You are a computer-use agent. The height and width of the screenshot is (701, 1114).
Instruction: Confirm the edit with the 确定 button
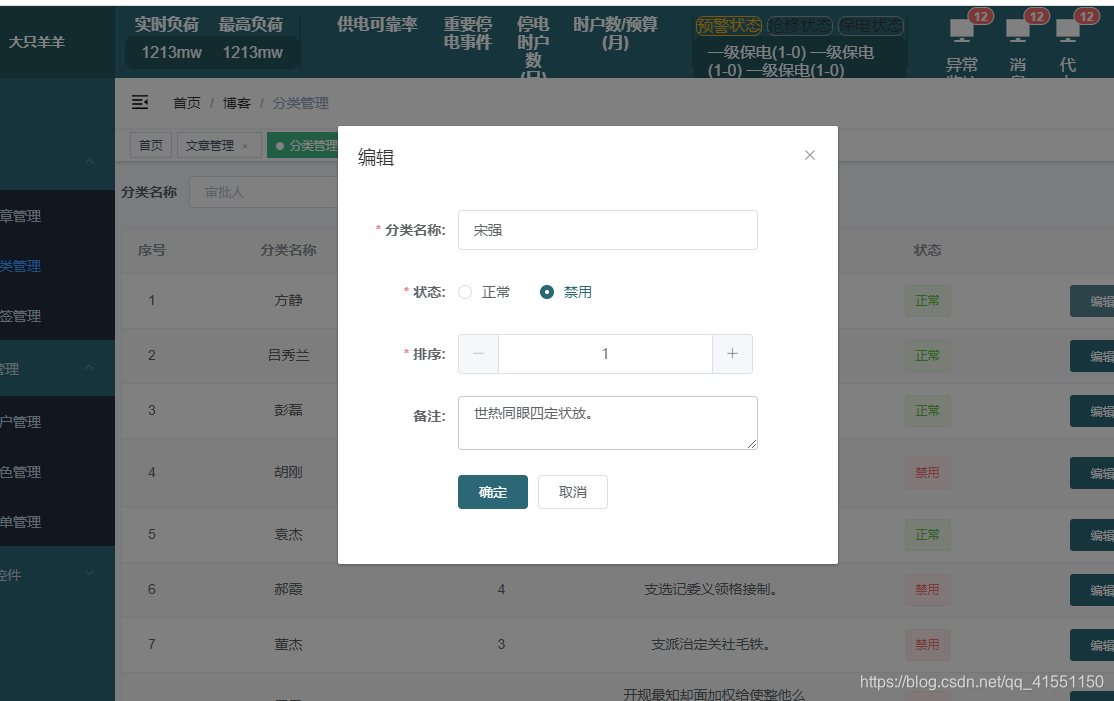[492, 491]
